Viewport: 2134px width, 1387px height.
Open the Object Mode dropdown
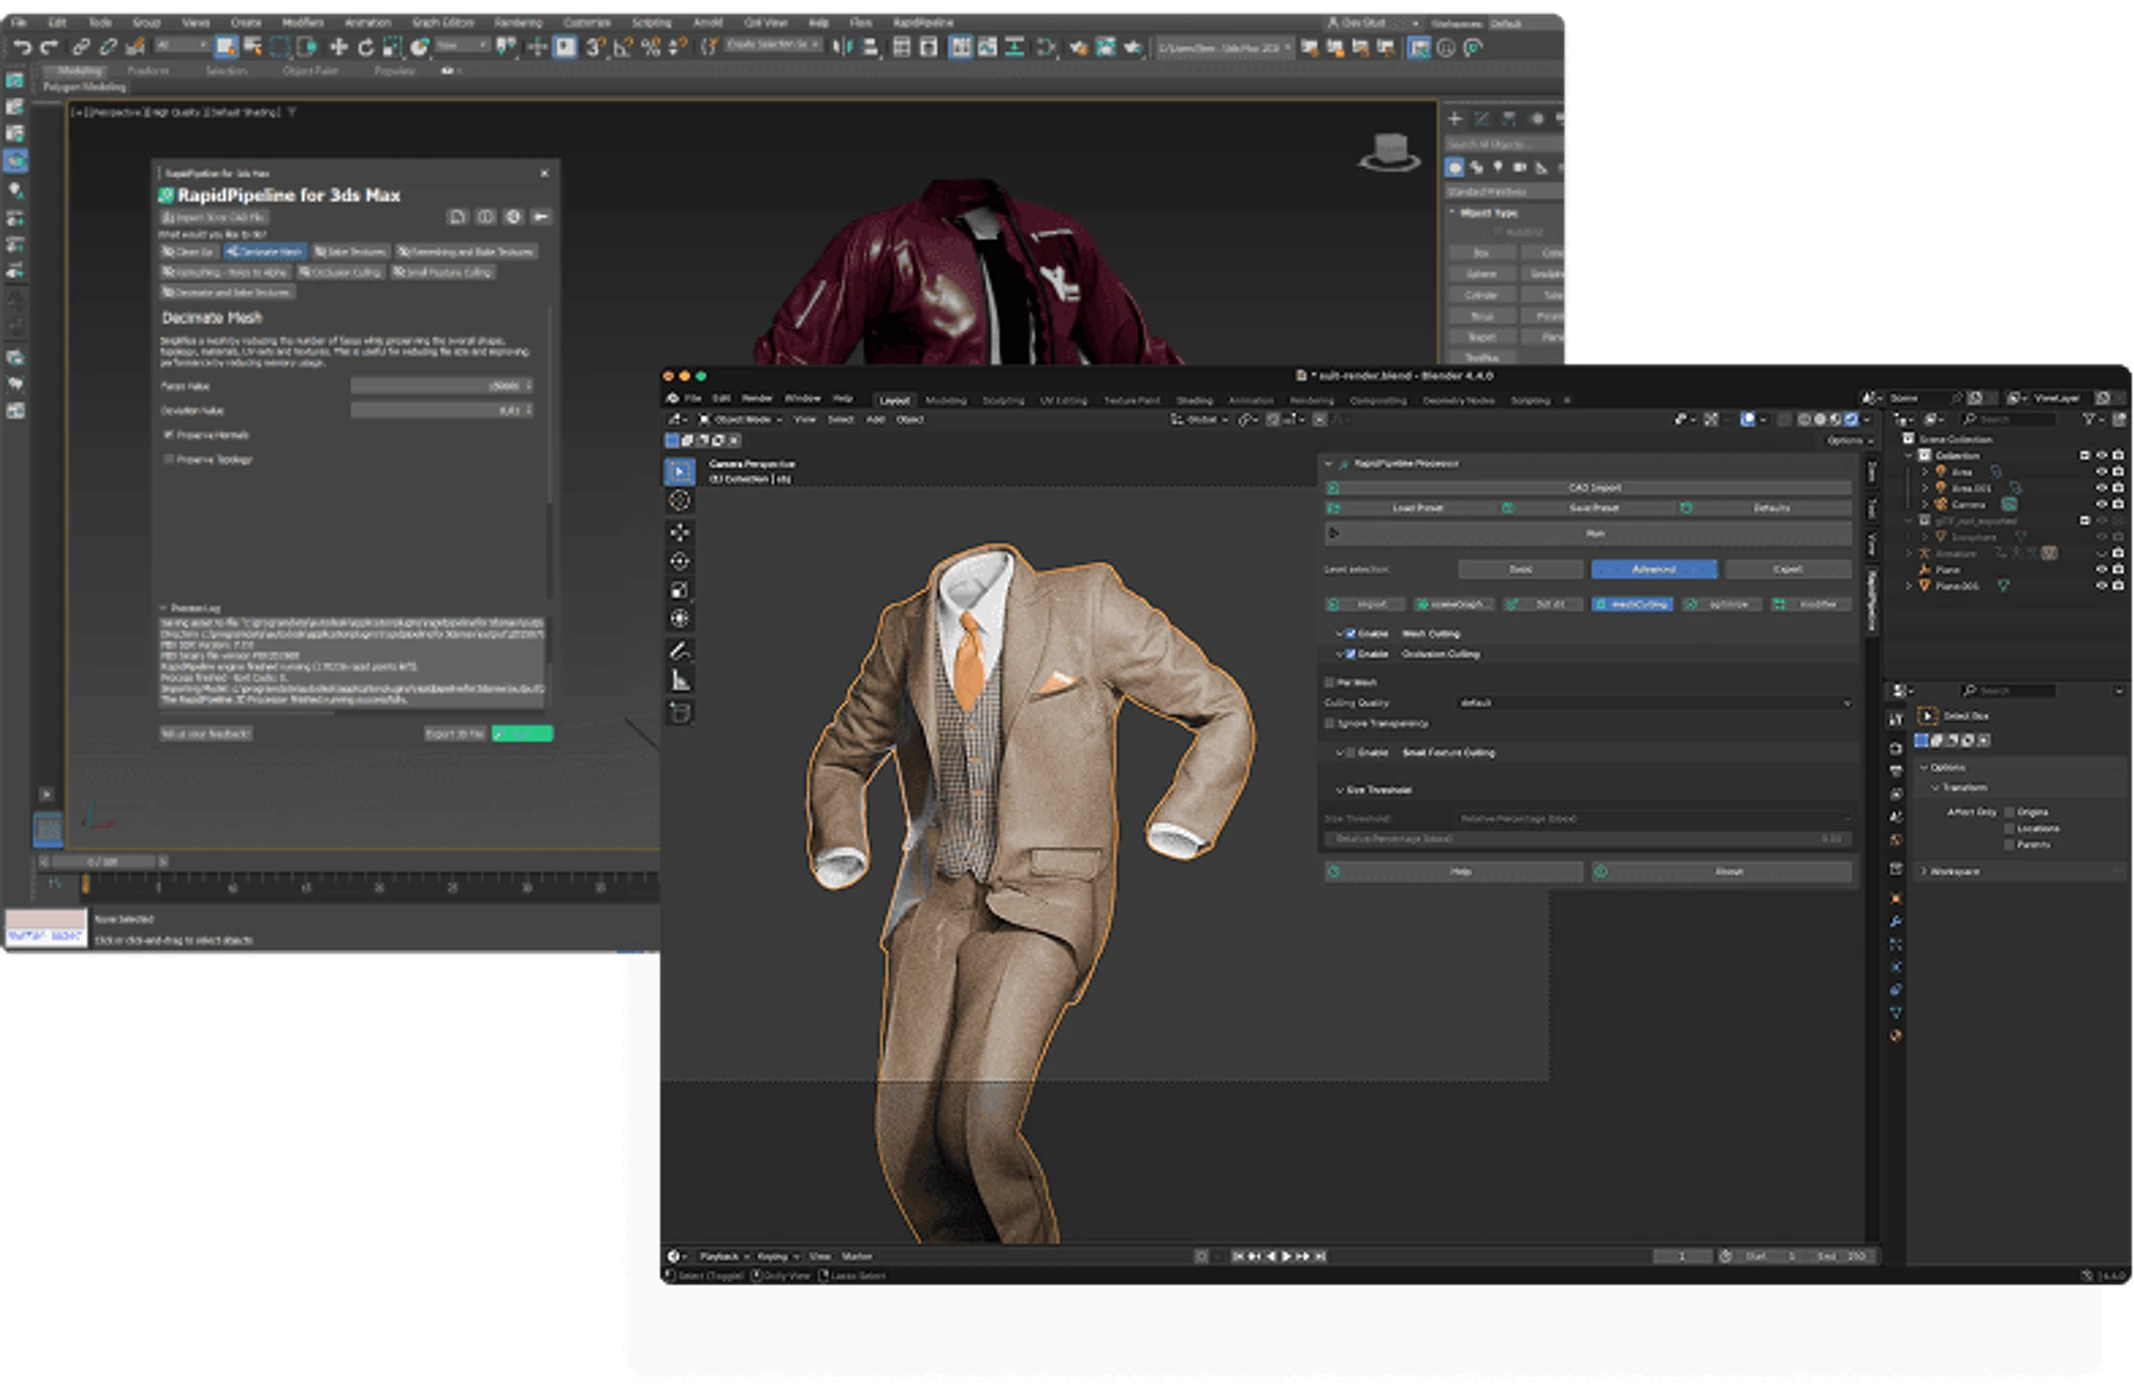click(x=741, y=420)
